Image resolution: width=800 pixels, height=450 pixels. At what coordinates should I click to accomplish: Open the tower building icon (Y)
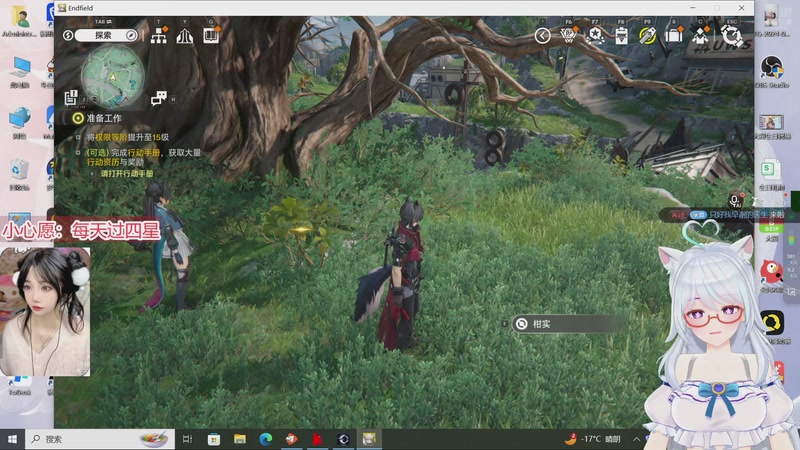[x=185, y=36]
